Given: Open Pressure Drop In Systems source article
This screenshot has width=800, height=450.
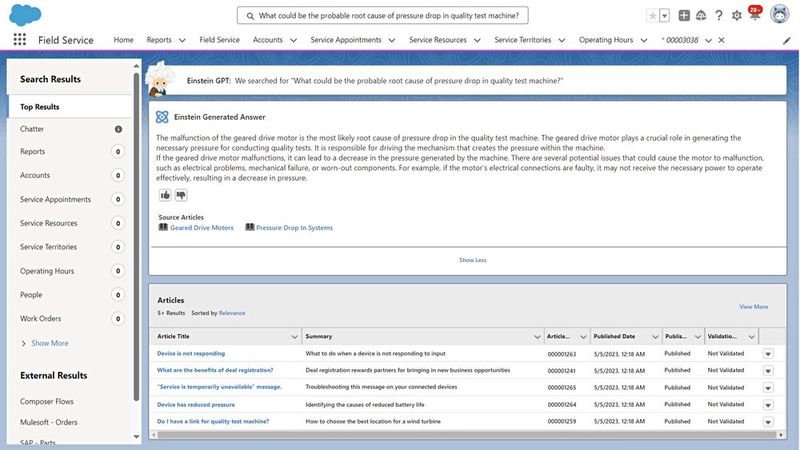Looking at the screenshot, I should [x=294, y=228].
